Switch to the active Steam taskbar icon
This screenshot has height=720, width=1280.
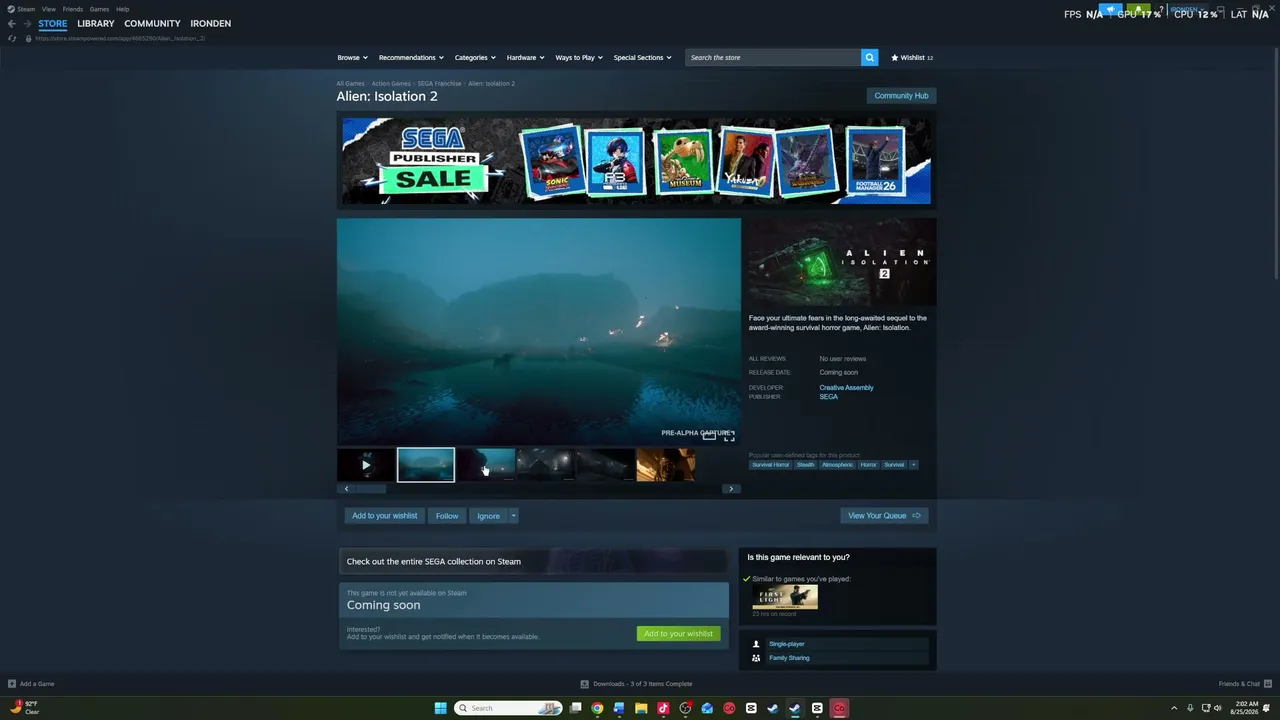click(x=795, y=708)
